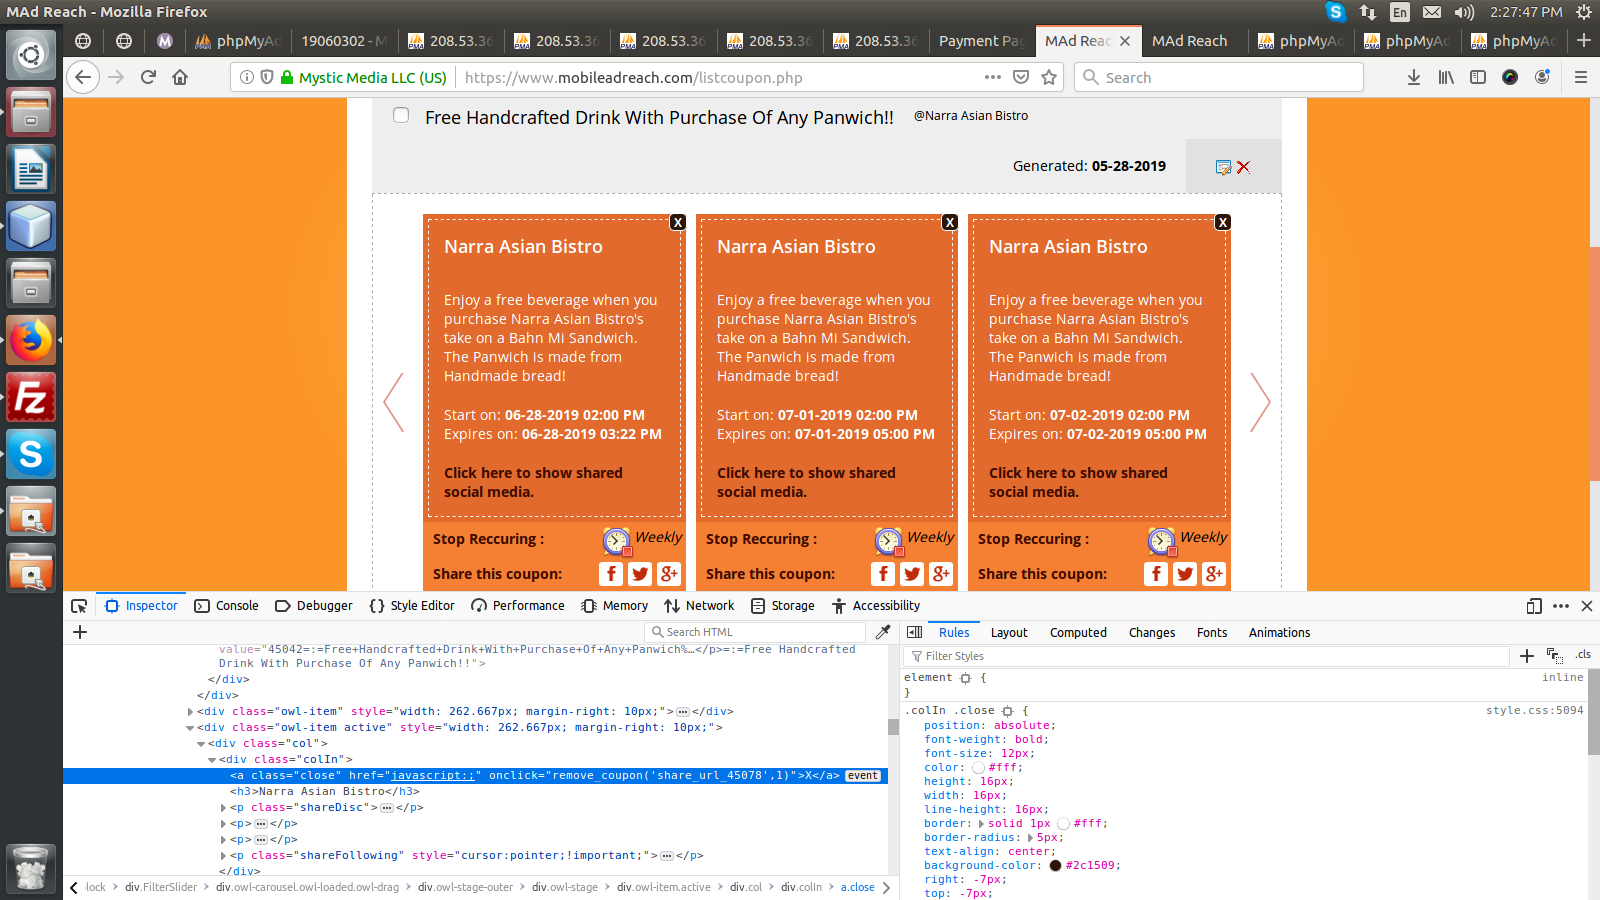1600x900 pixels.
Task: Click the Weekly clock icon on first coupon
Action: 617,541
